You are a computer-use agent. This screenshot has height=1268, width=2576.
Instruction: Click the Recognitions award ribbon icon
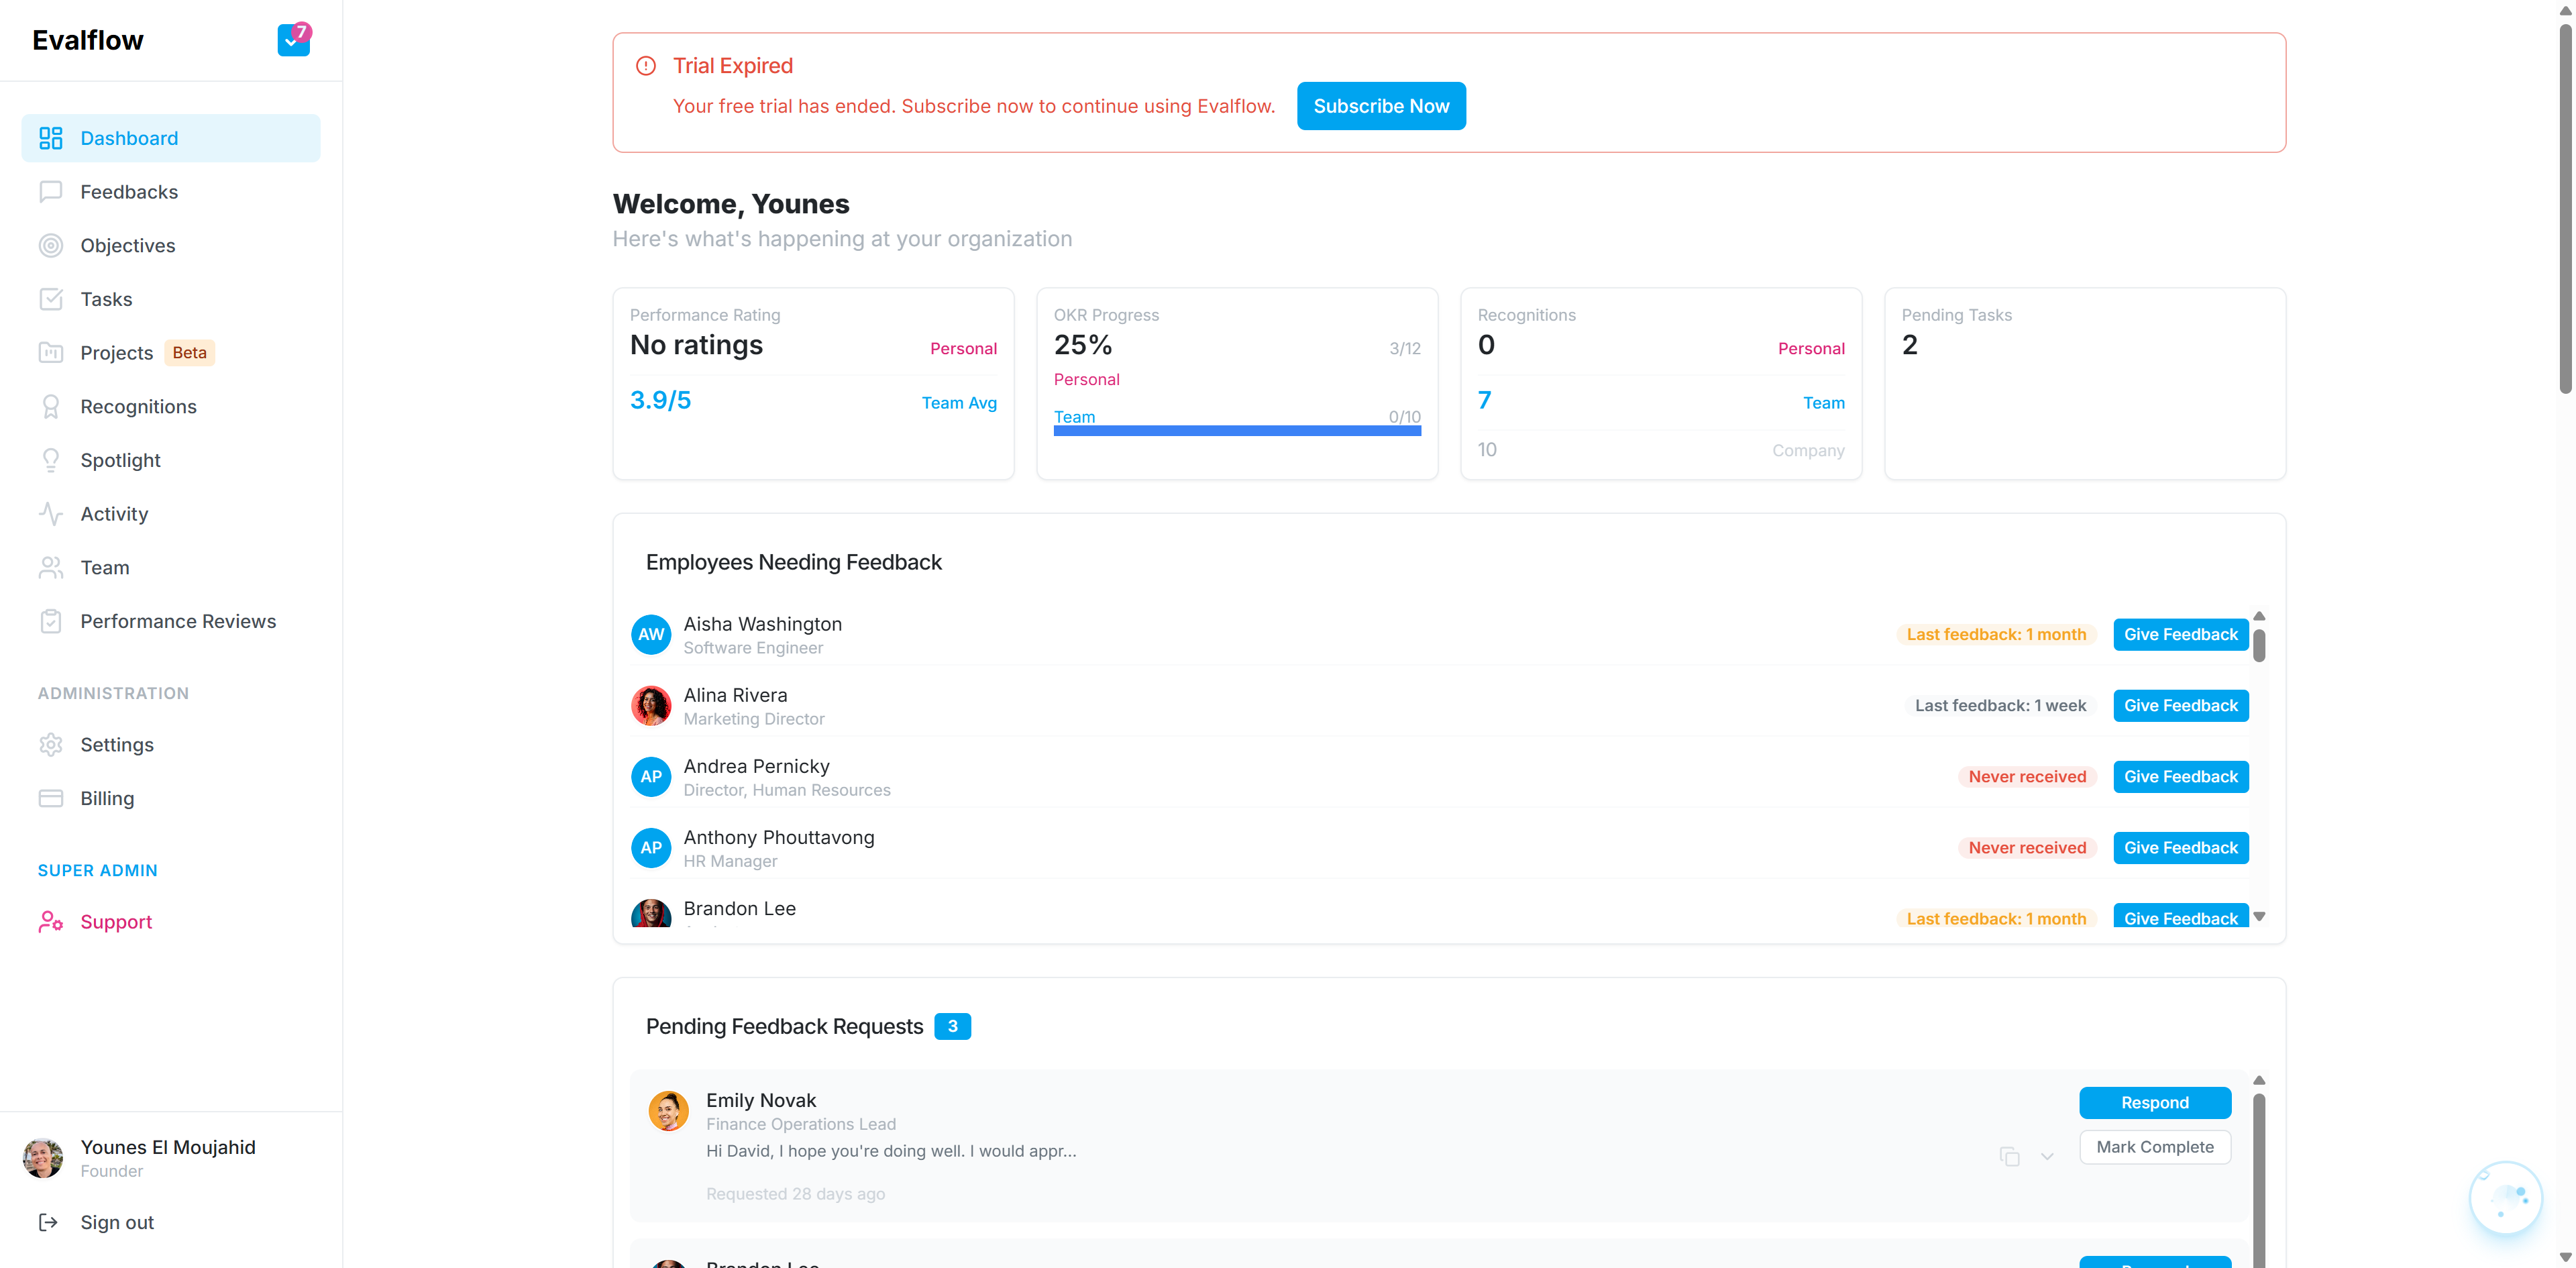51,407
